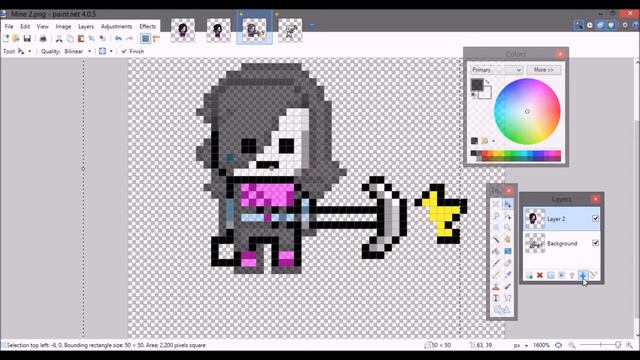Open the Image menu
Viewport: 640px width, 360px height.
click(63, 27)
